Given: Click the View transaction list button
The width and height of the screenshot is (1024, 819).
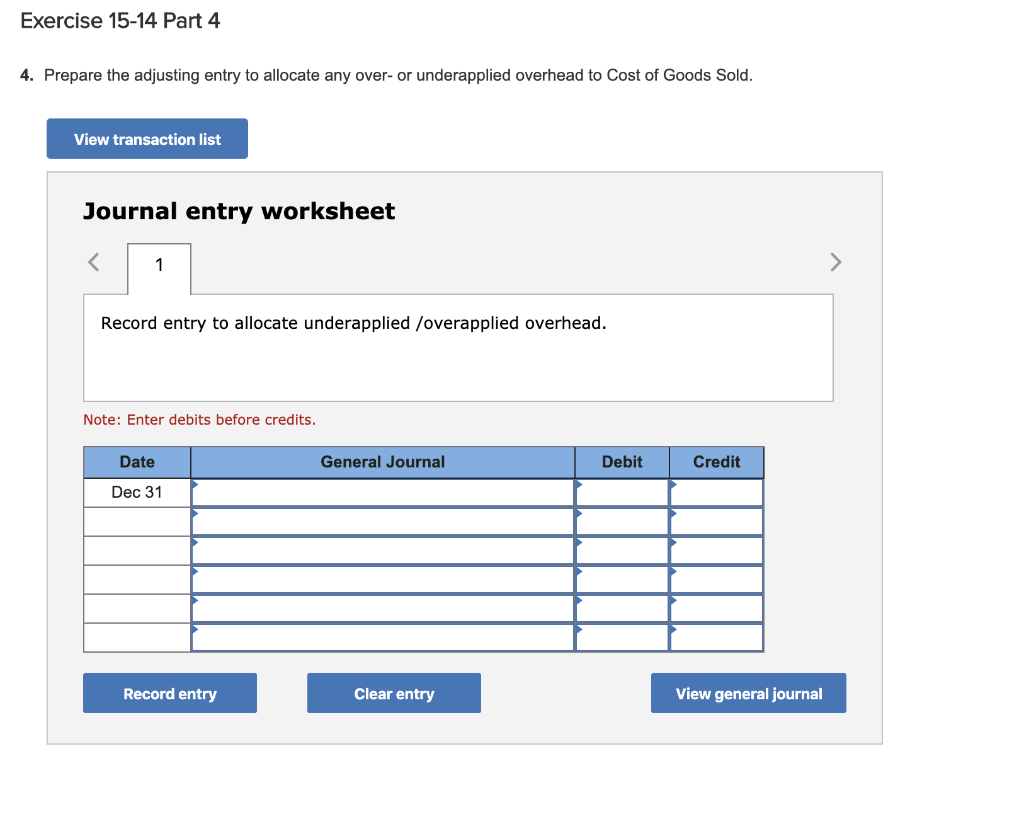Looking at the screenshot, I should (147, 138).
